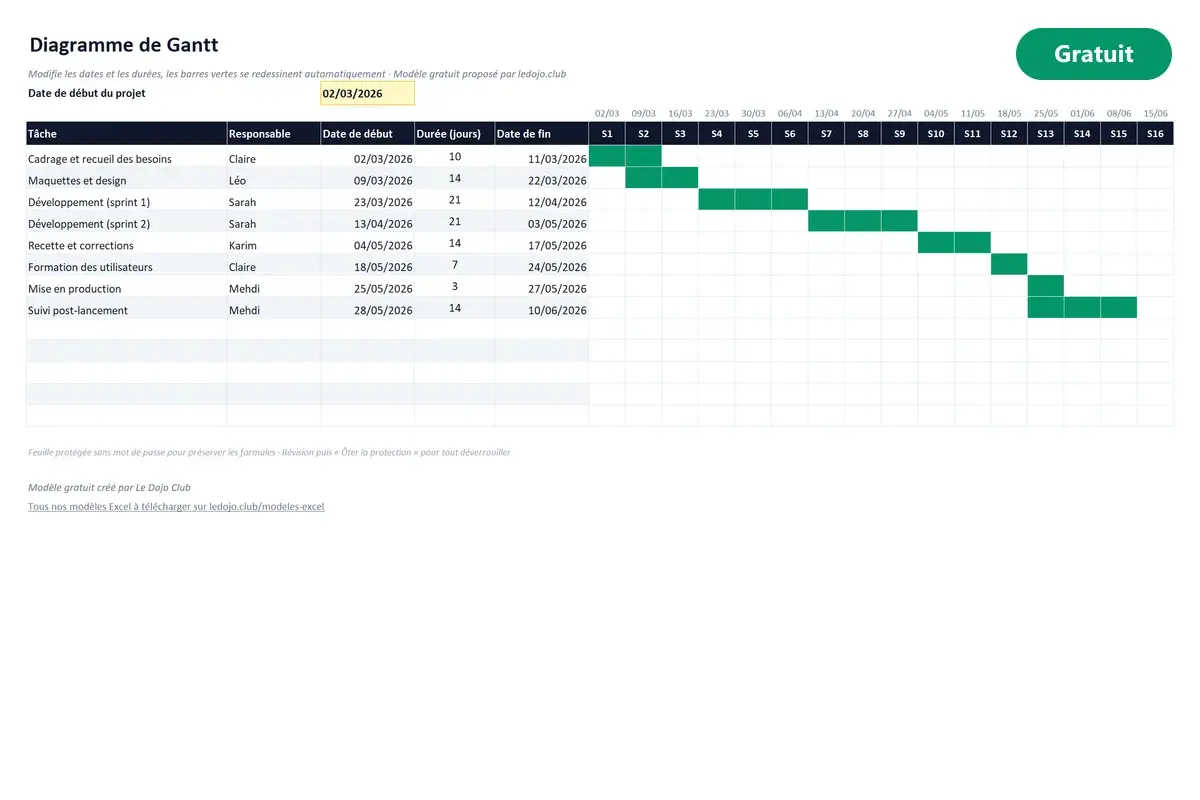The height and width of the screenshot is (800, 1200).
Task: Click the 'Date de début du projet' label
Action: [87, 93]
